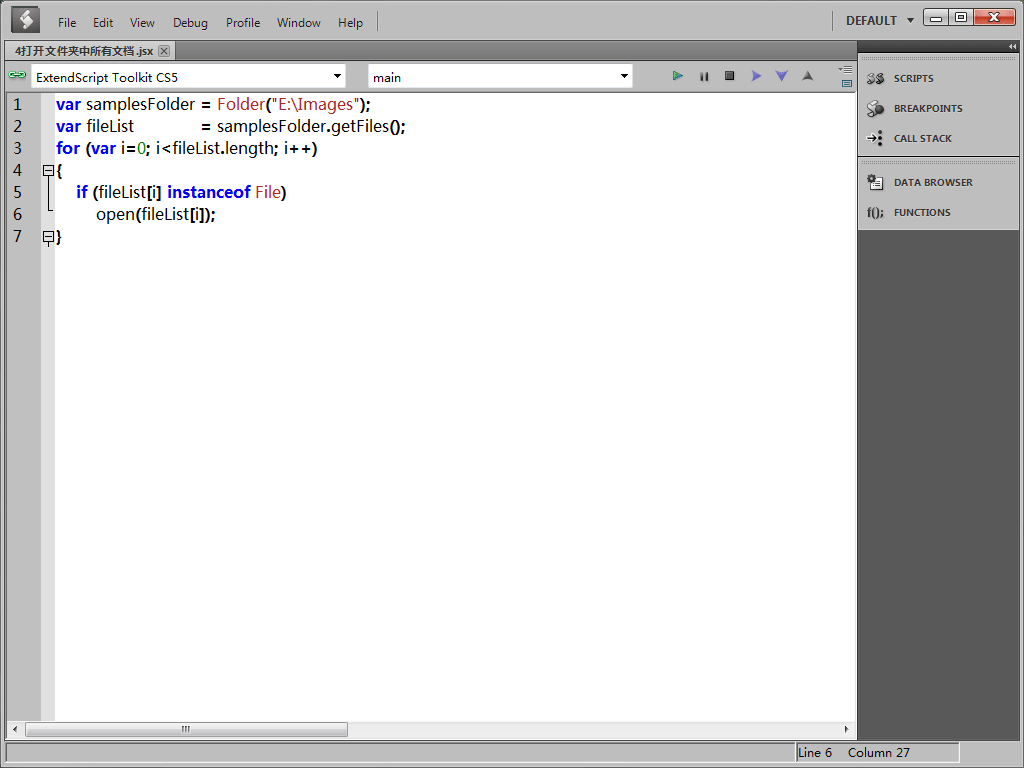Open the Breakpoints panel icon
Image resolution: width=1024 pixels, height=768 pixels.
pos(875,108)
